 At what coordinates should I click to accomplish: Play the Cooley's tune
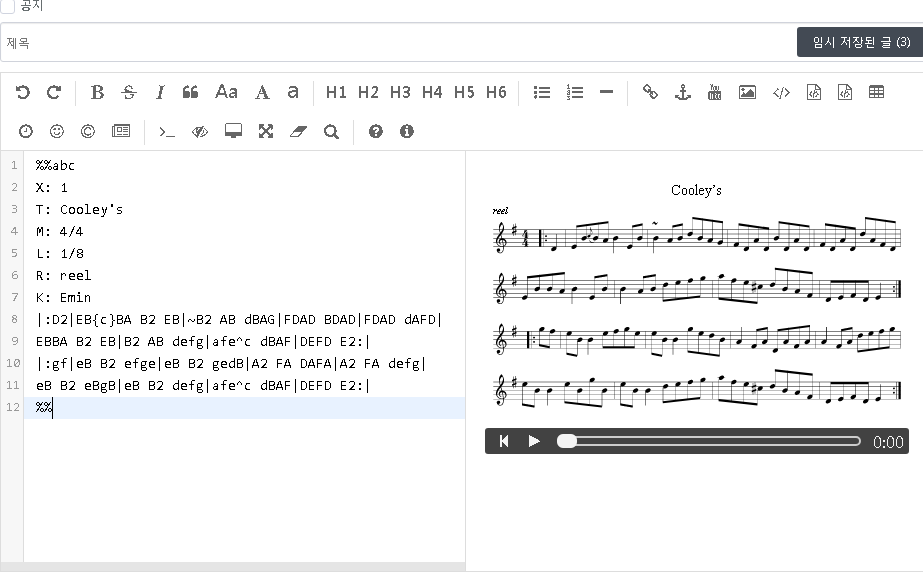click(x=534, y=441)
